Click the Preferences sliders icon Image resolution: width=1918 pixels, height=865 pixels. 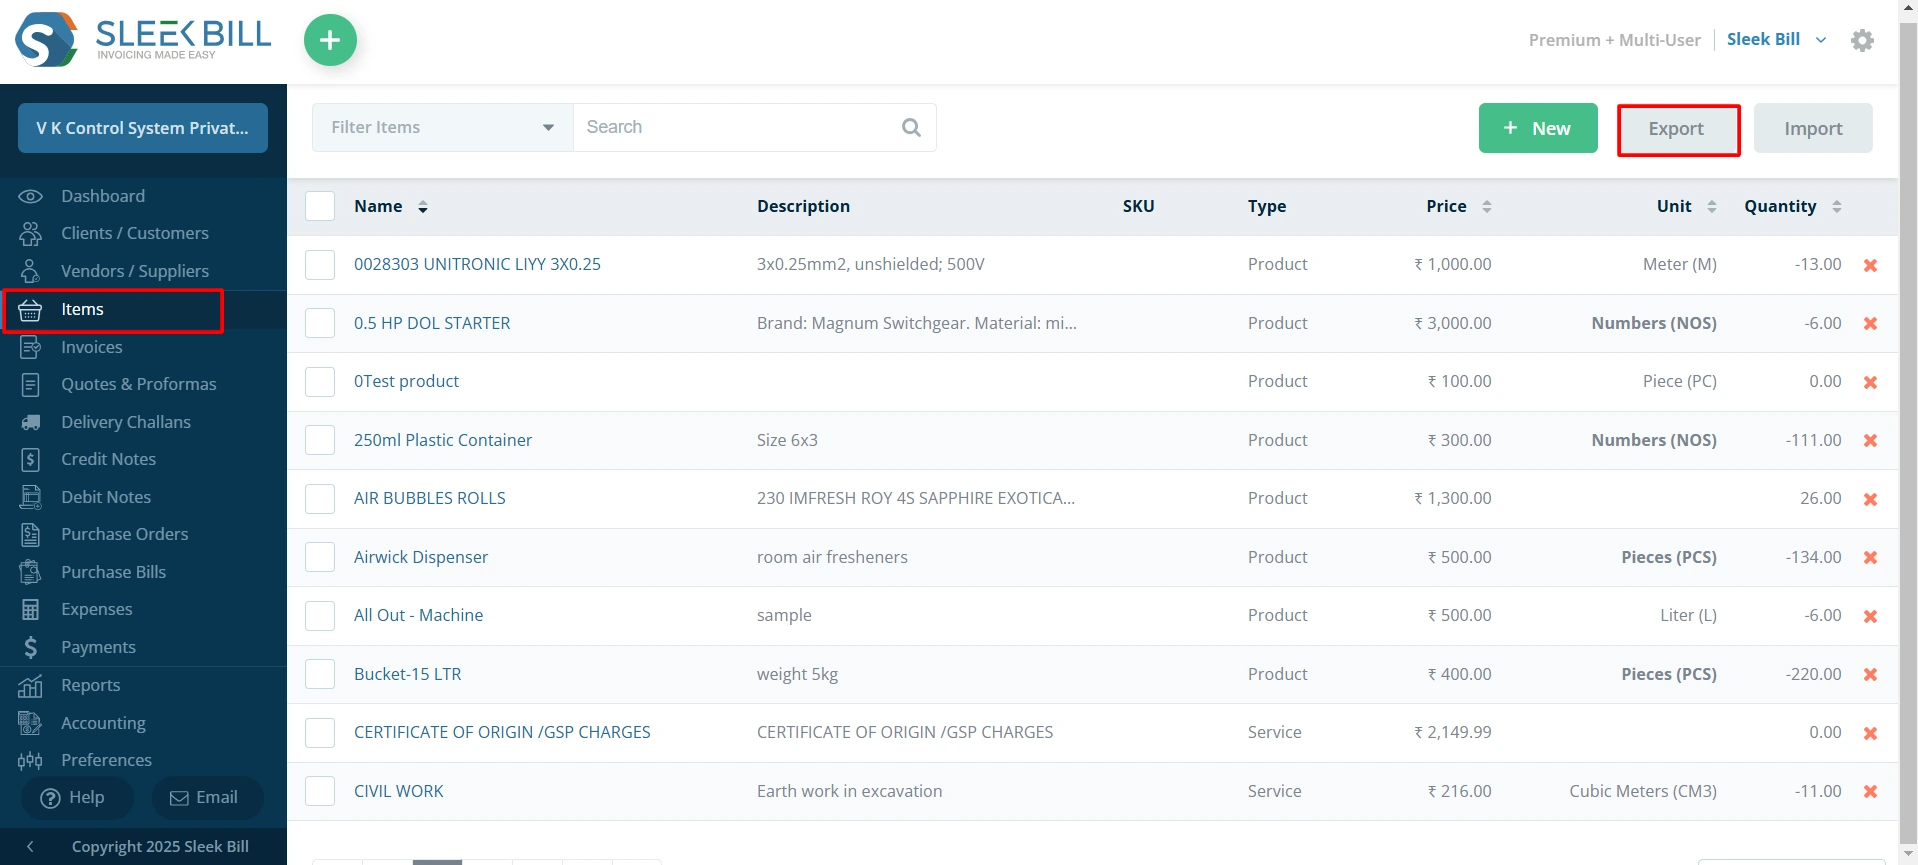[30, 760]
